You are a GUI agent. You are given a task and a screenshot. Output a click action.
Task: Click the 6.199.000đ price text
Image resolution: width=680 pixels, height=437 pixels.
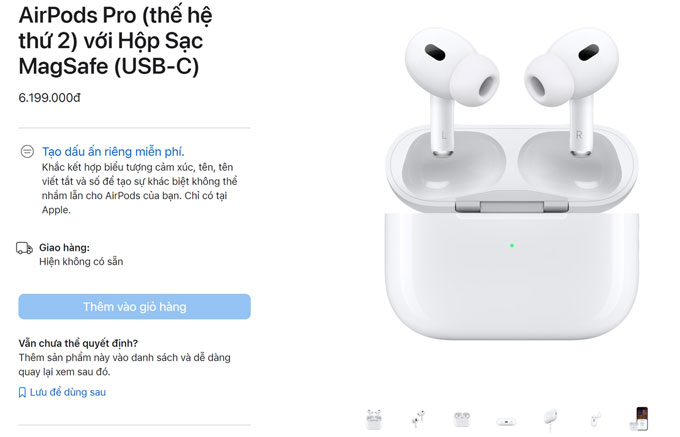(x=49, y=98)
